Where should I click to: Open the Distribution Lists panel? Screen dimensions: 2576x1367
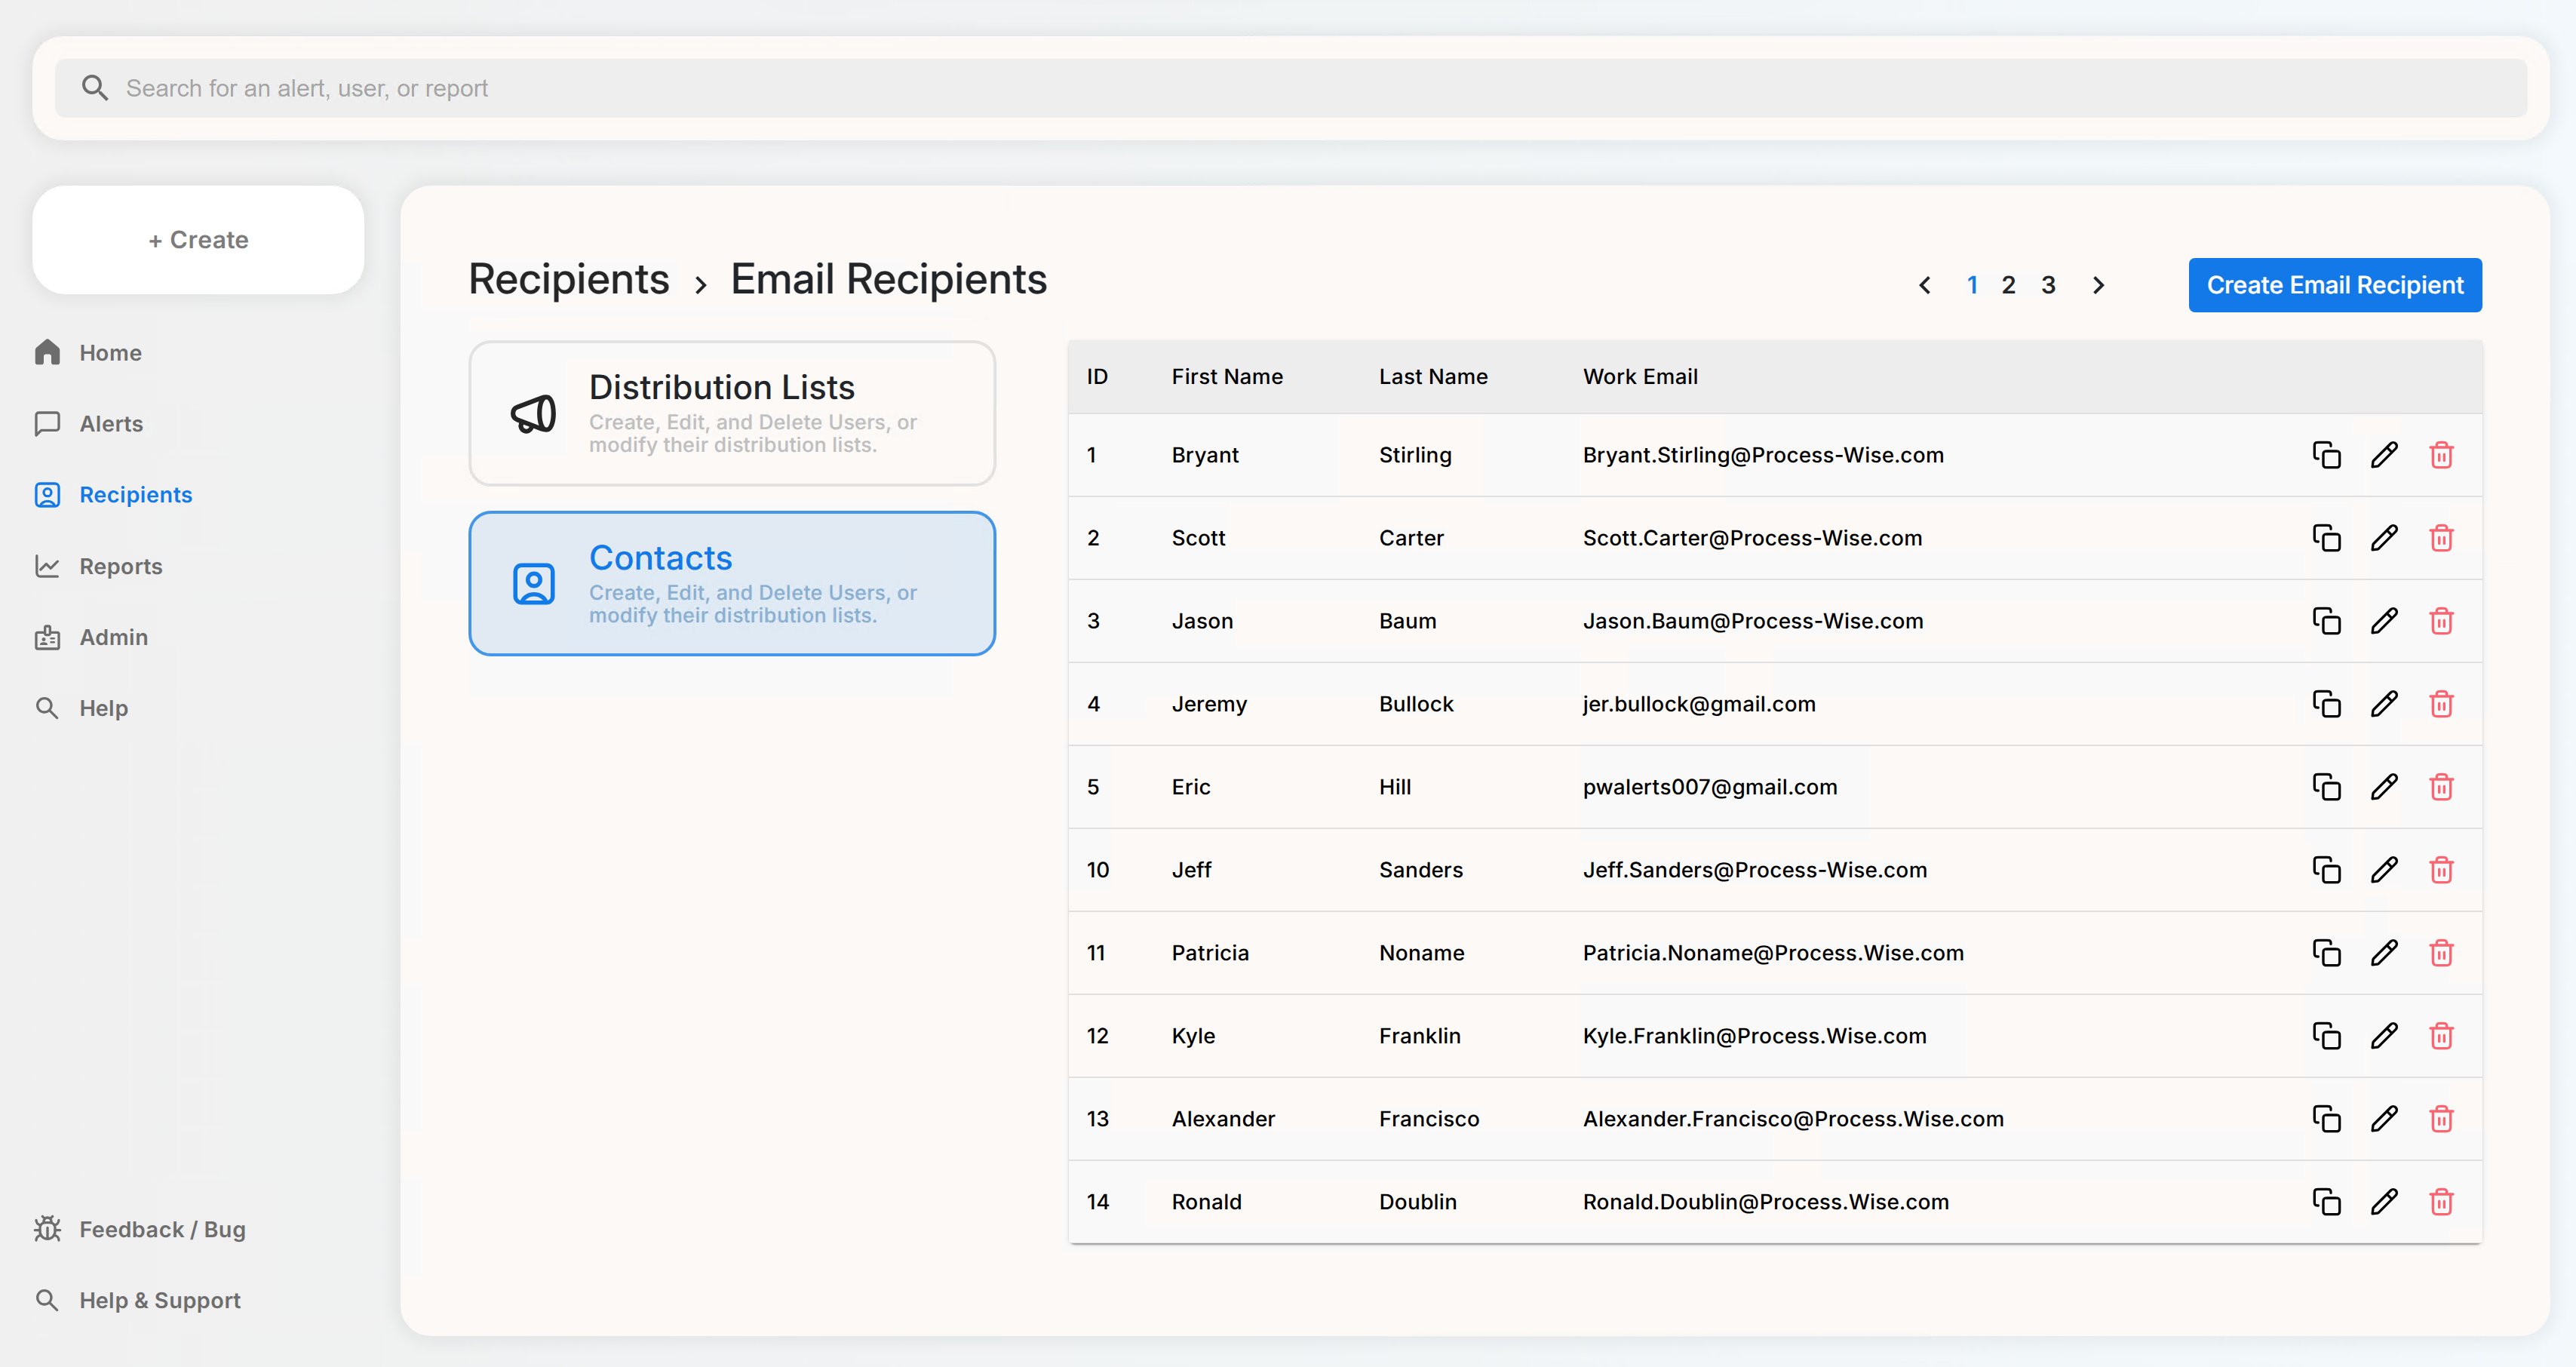pyautogui.click(x=732, y=413)
